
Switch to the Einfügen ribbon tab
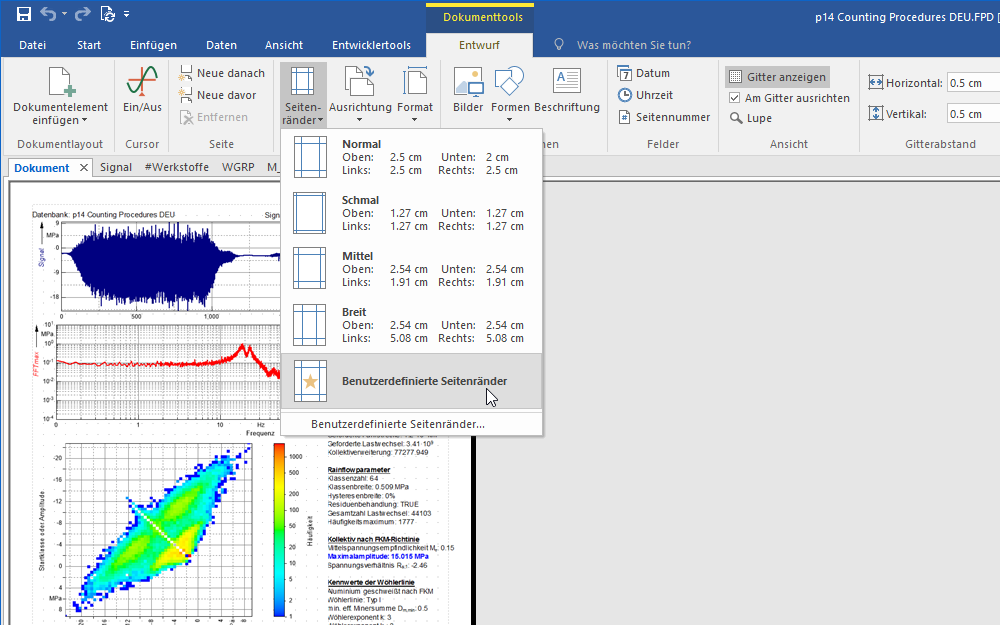[x=153, y=45]
